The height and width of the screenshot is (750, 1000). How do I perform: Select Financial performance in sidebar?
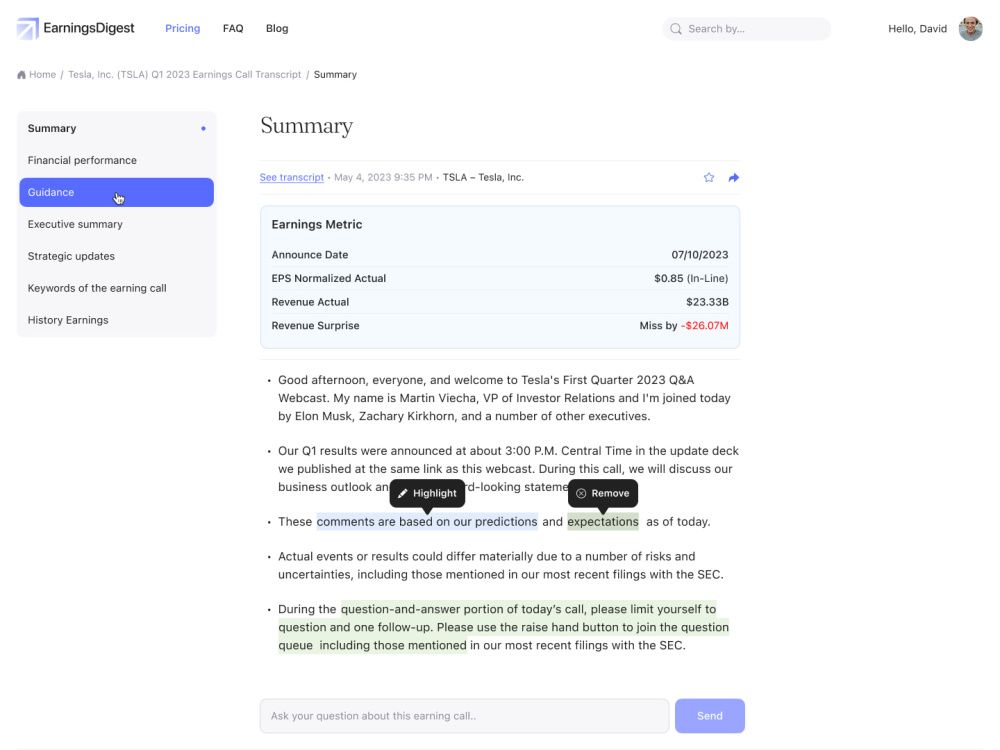tap(117, 160)
